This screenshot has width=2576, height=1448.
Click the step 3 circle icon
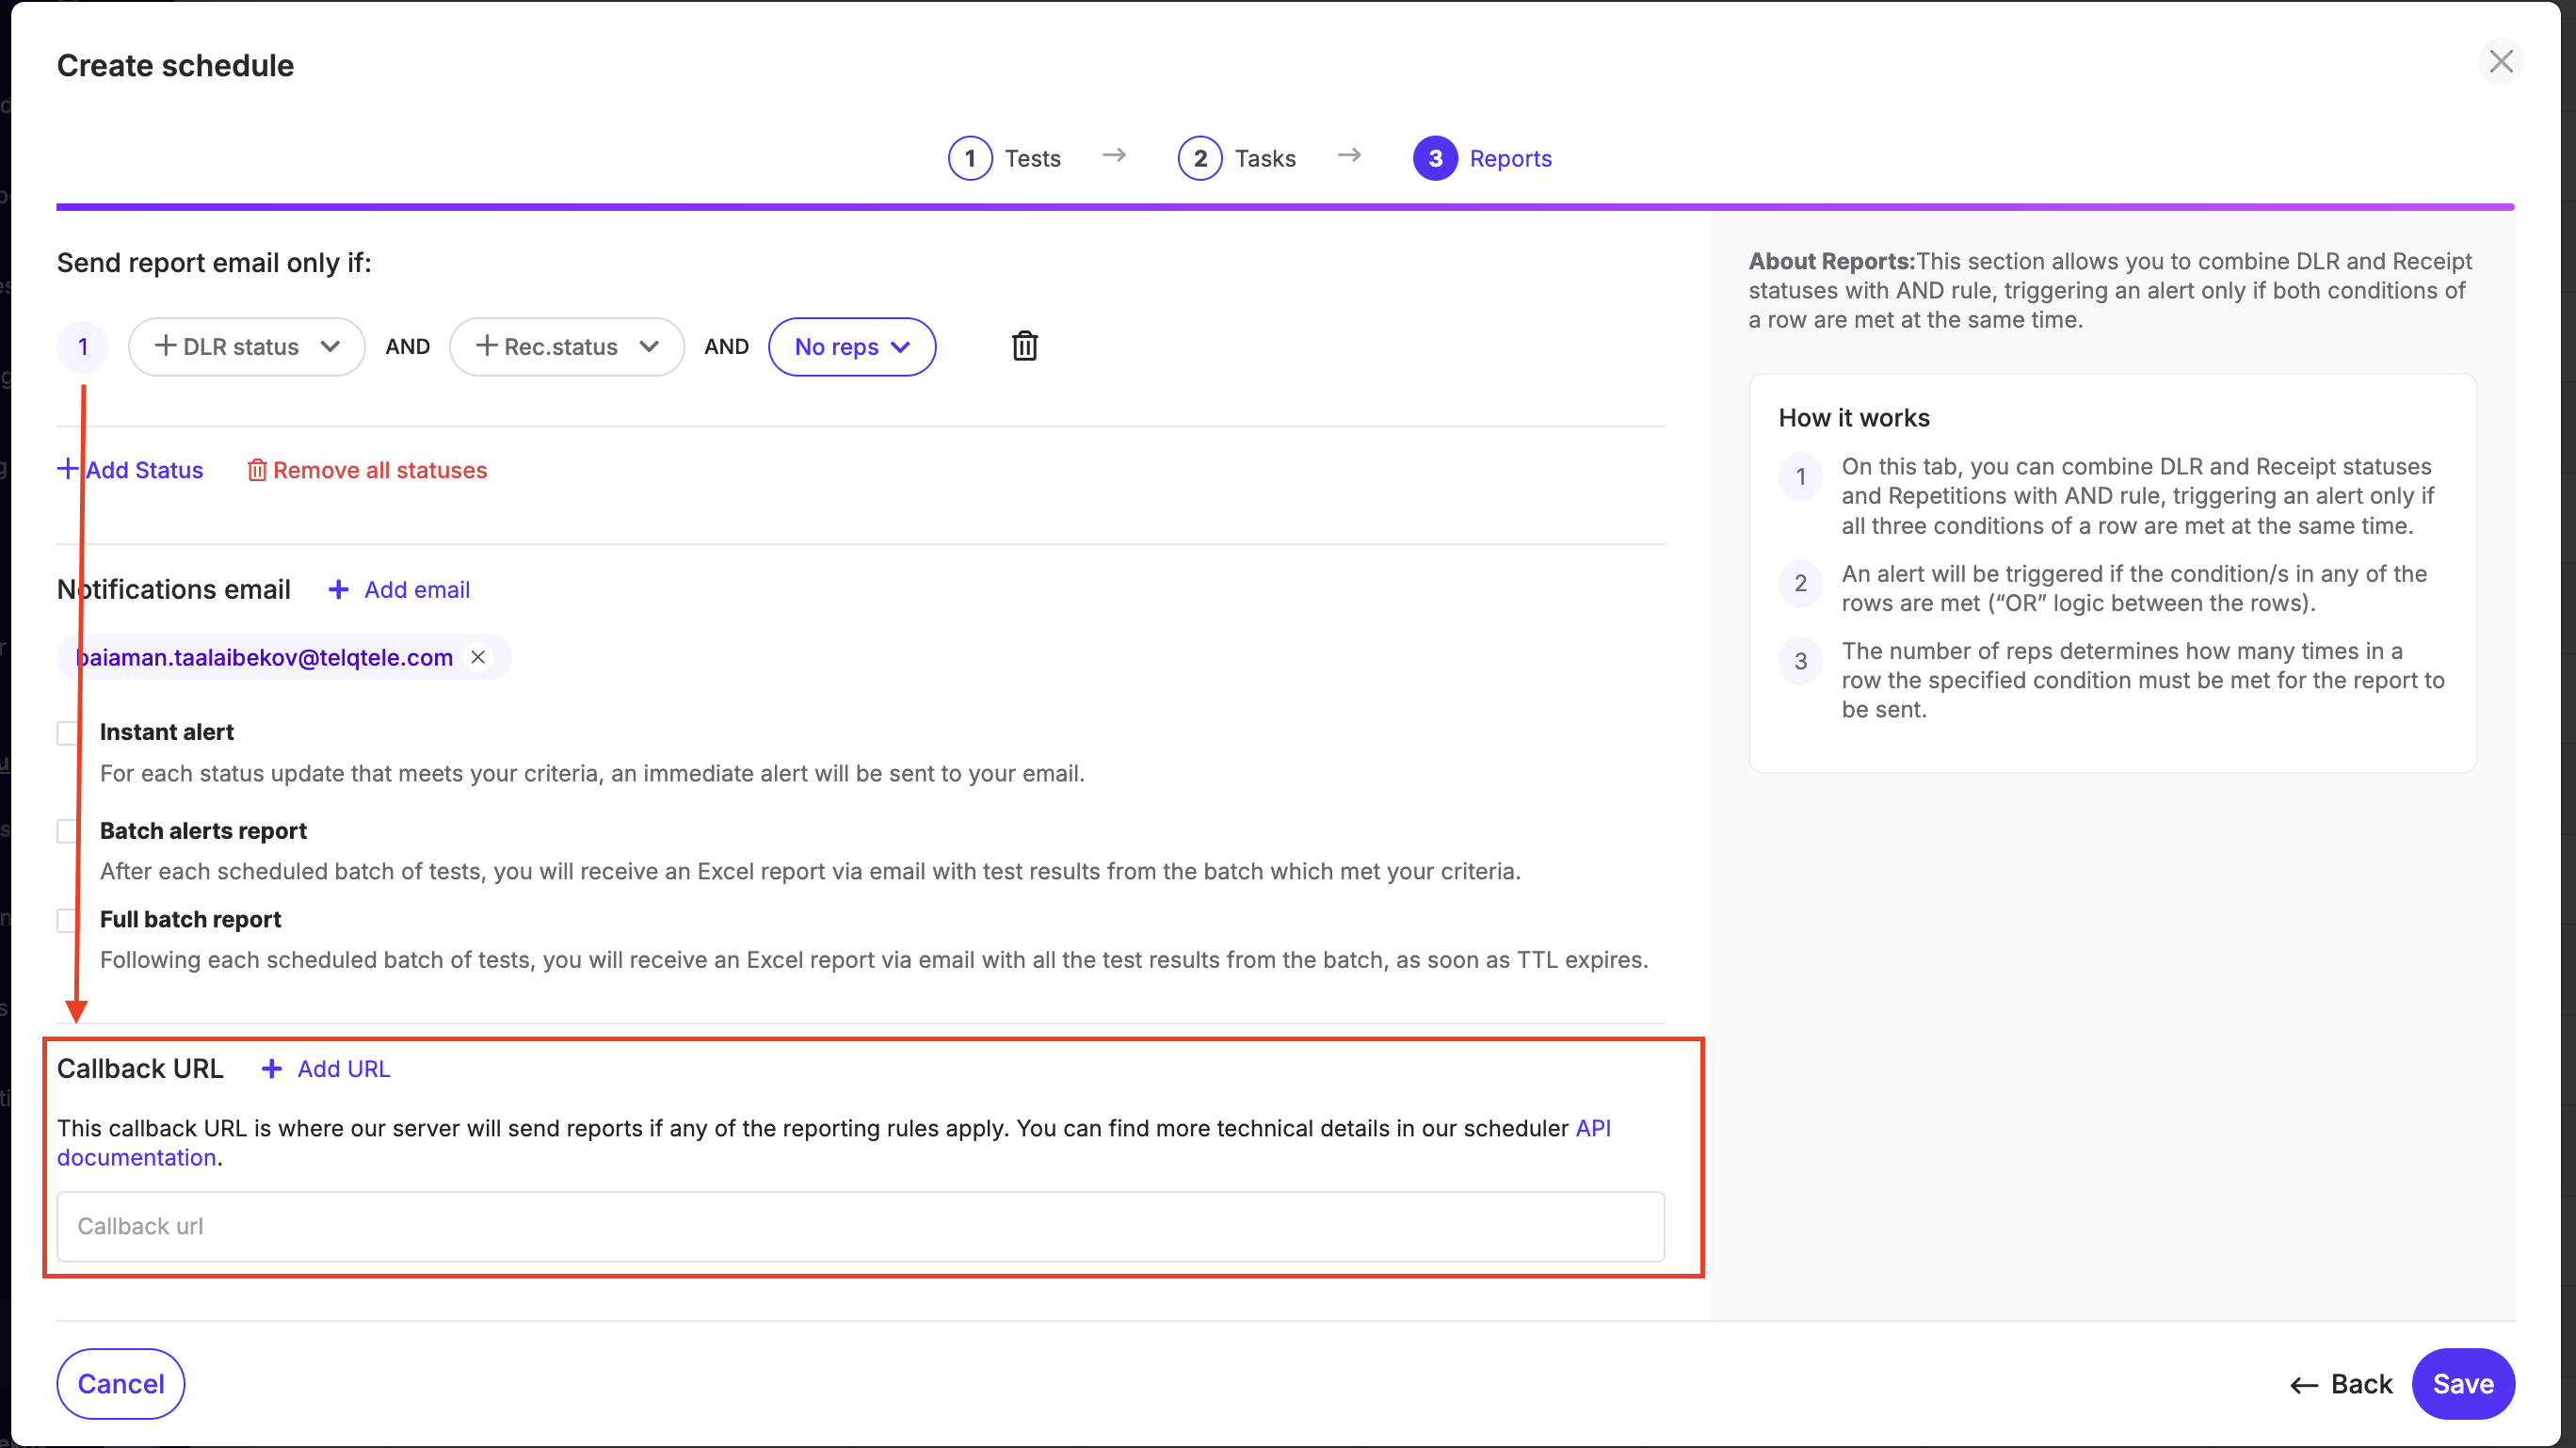pyautogui.click(x=1434, y=158)
